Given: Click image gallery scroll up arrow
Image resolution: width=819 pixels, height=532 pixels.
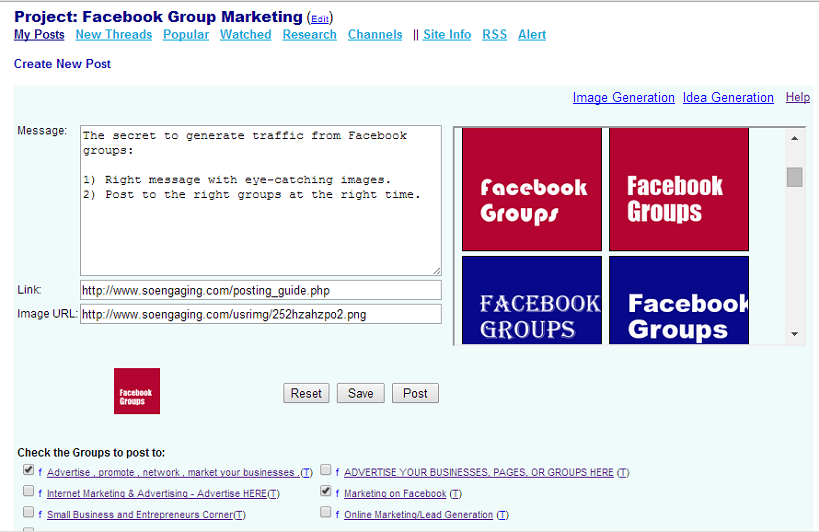Looking at the screenshot, I should point(794,138).
